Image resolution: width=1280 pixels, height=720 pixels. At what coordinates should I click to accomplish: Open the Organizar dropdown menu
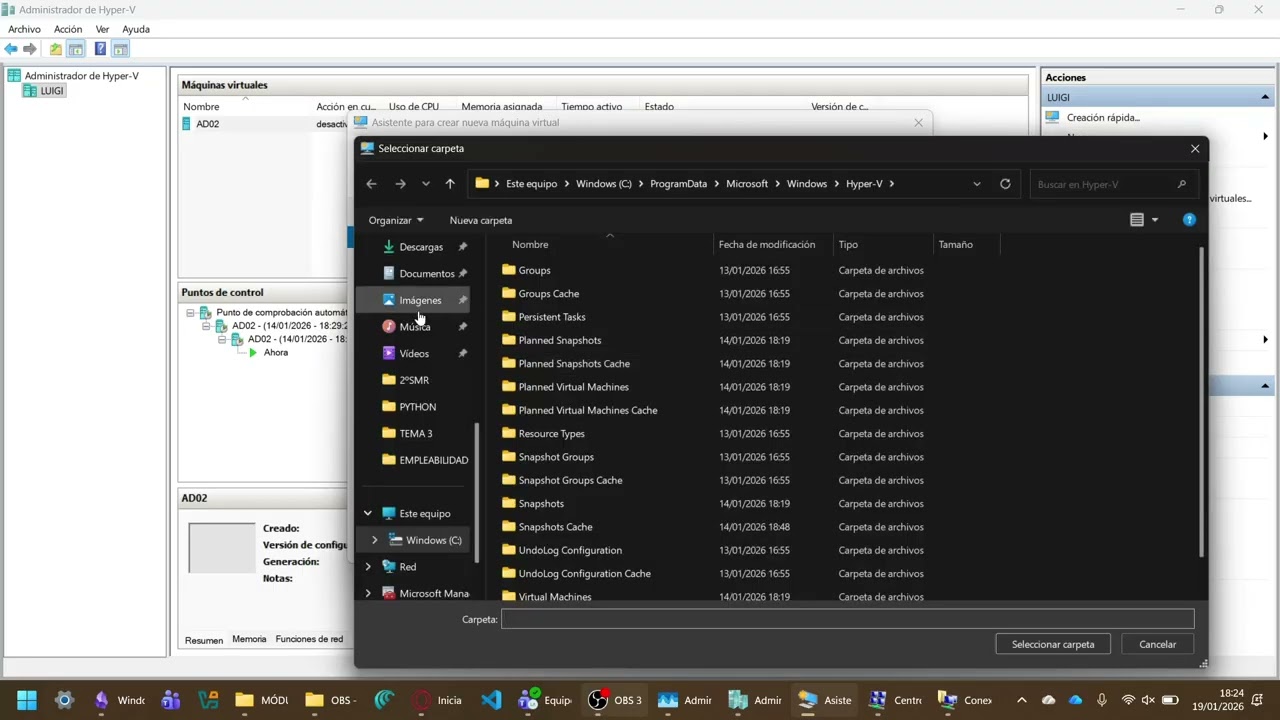[x=396, y=220]
